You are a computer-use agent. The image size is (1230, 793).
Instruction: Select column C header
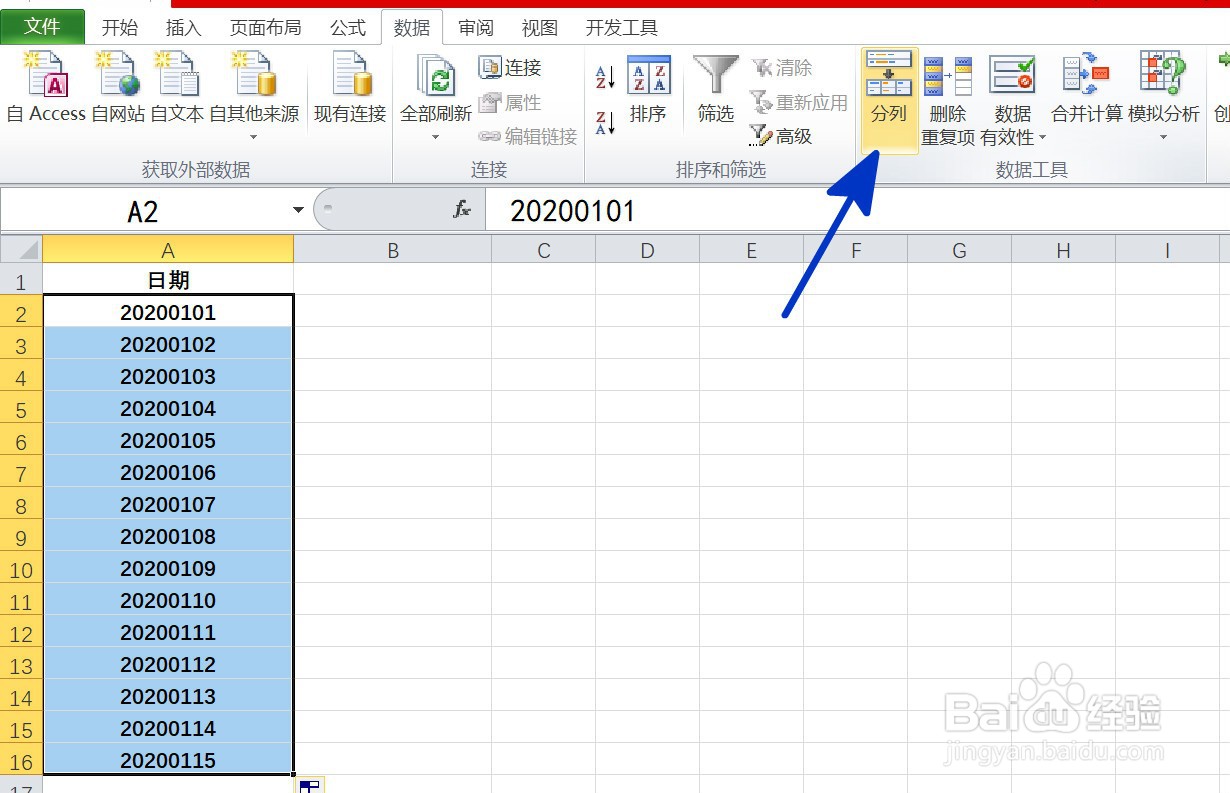coord(543,250)
